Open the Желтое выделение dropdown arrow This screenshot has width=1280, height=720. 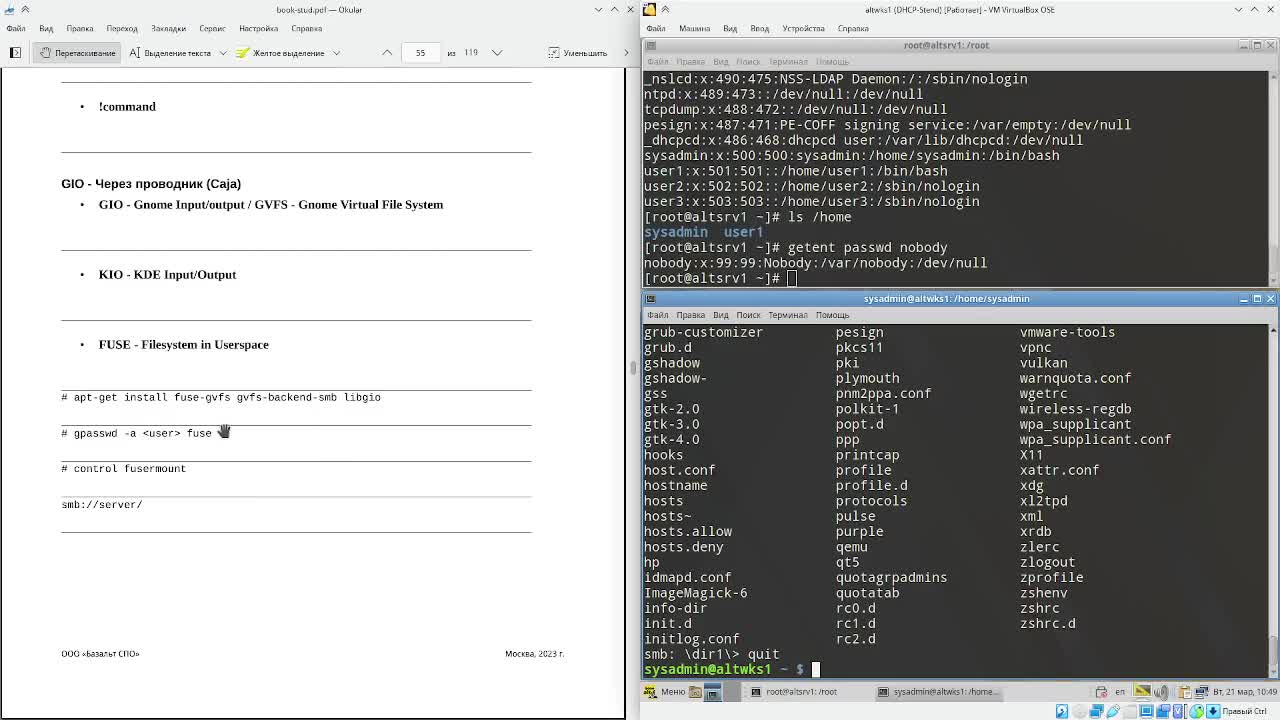tap(336, 52)
